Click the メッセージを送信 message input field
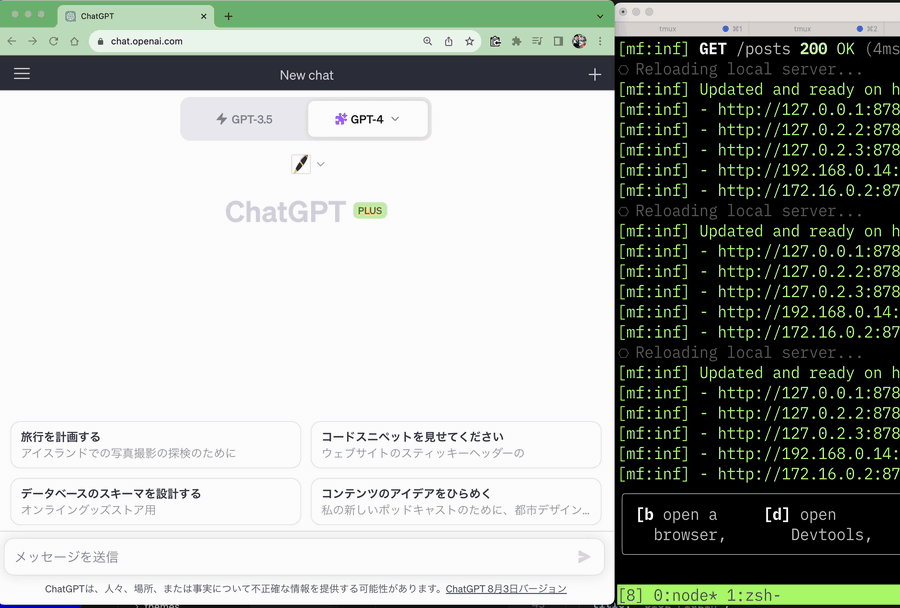Viewport: 900px width, 608px height. coord(290,557)
